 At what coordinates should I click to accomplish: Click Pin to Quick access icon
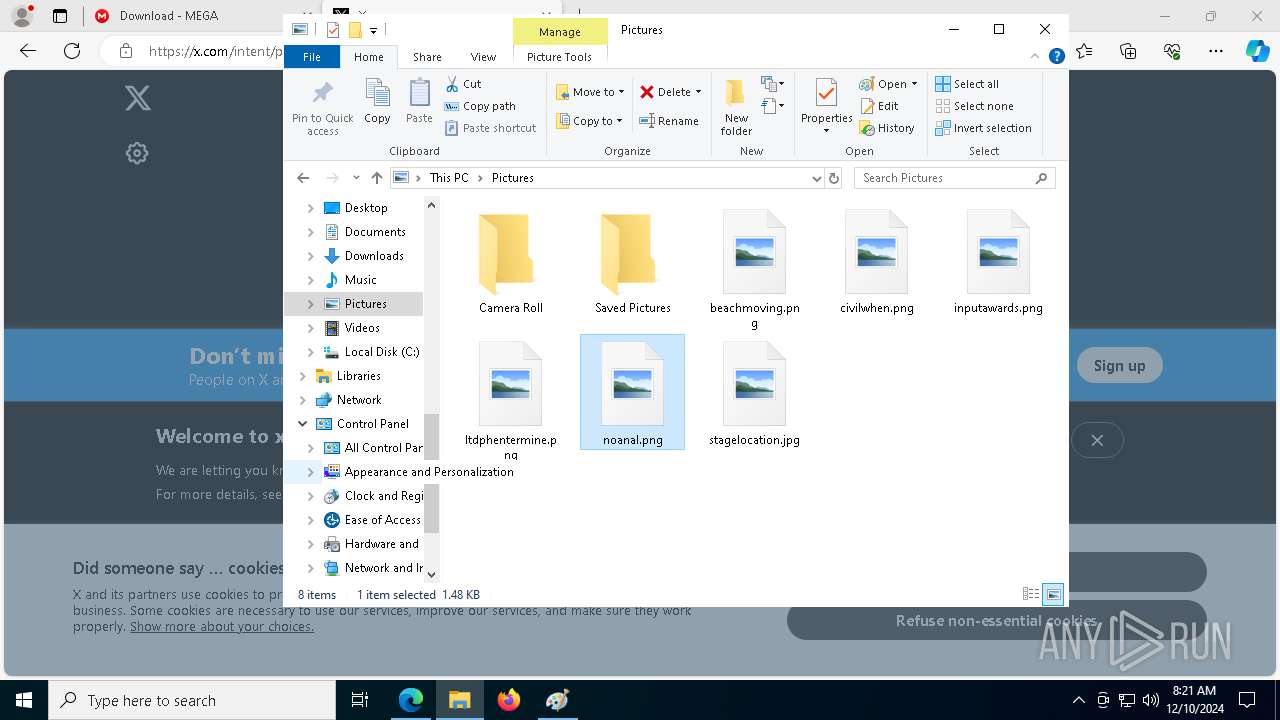click(x=322, y=108)
